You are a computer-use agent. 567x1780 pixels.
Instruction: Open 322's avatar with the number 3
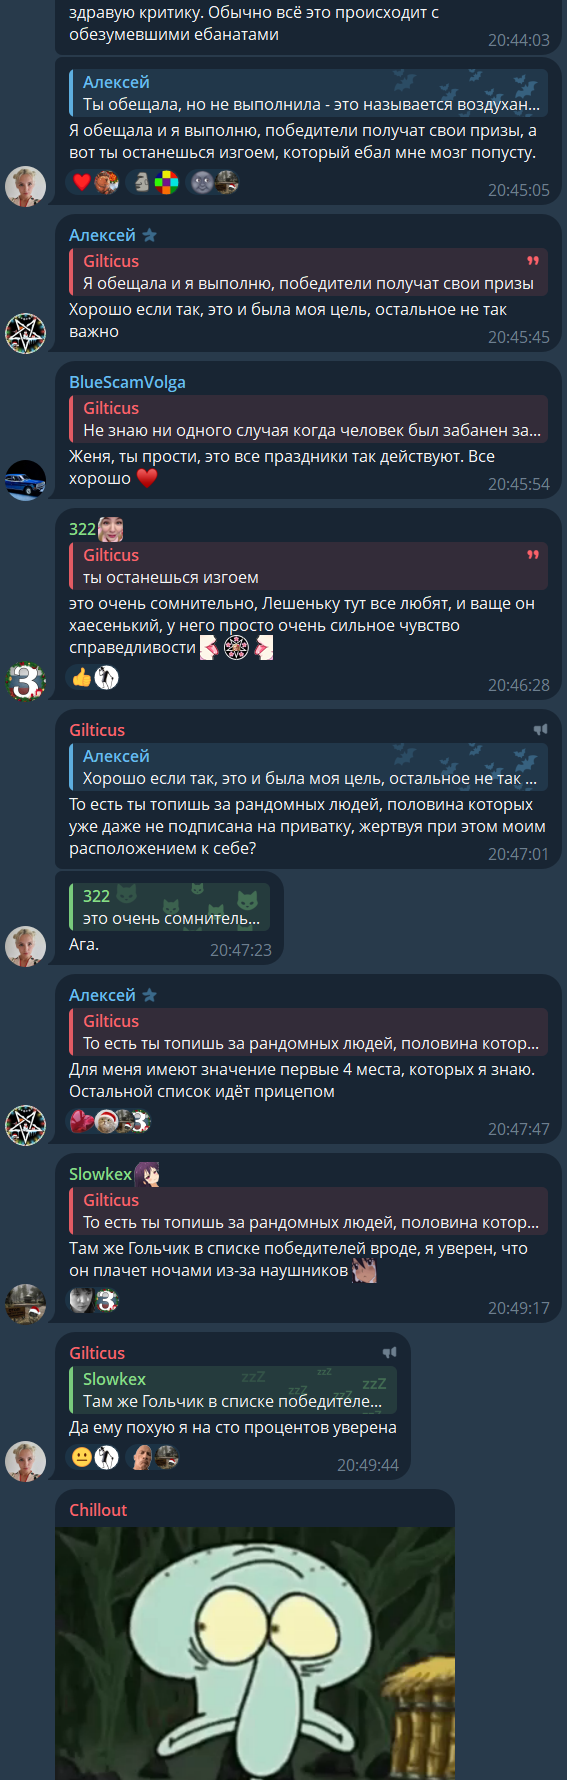click(x=26, y=681)
